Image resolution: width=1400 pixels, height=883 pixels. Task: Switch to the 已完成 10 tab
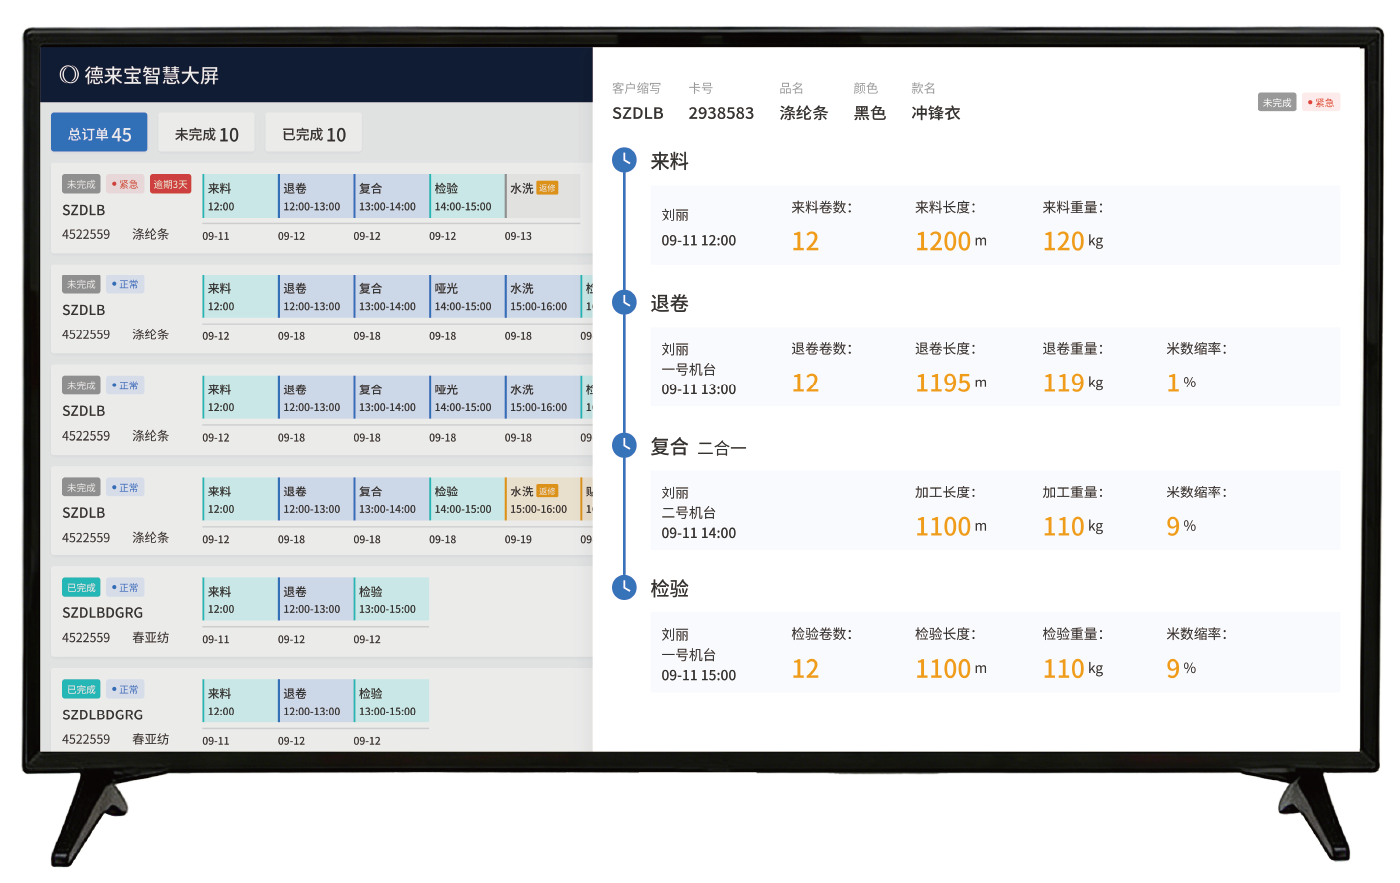pos(314,134)
